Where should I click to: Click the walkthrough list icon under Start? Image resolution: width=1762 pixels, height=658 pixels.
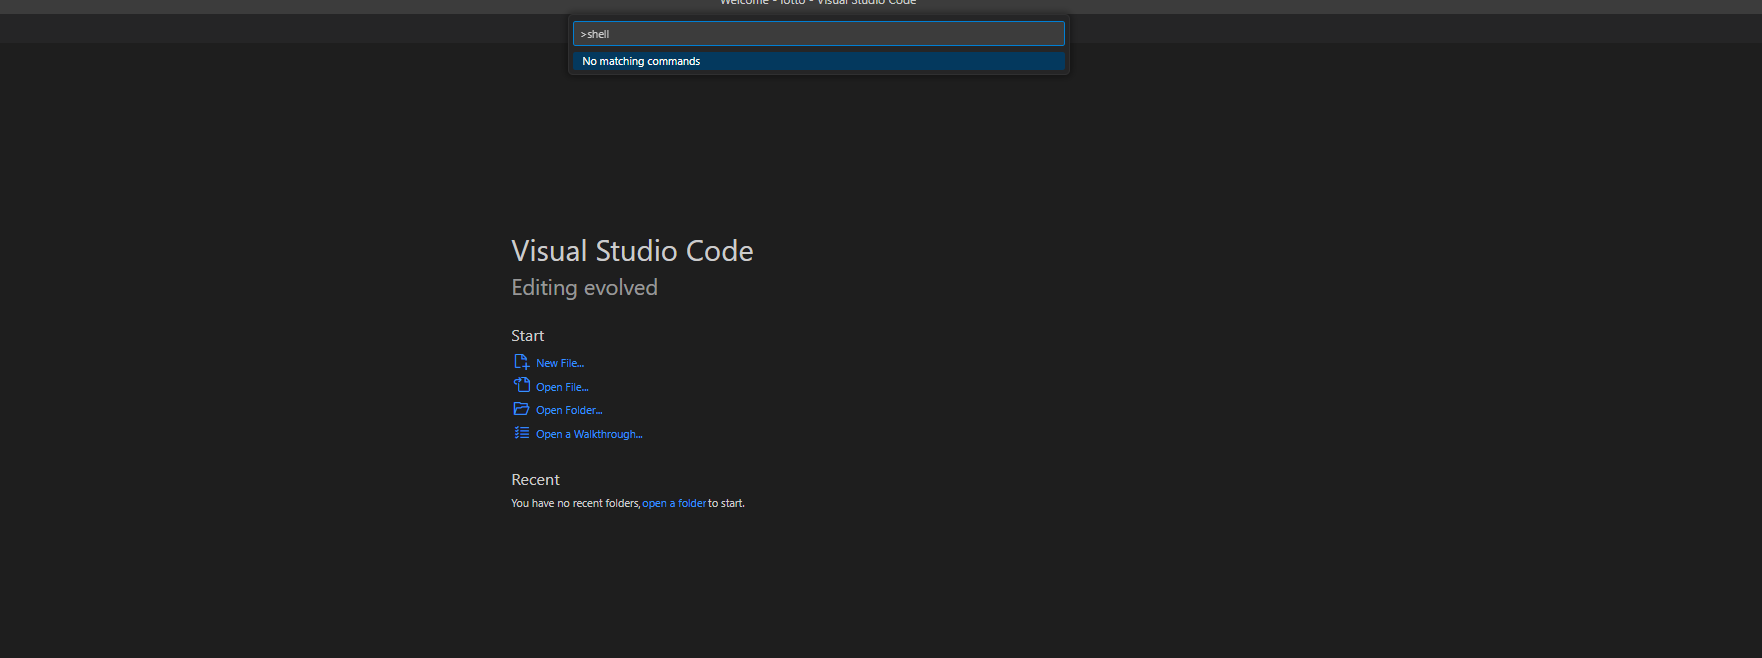coord(521,433)
